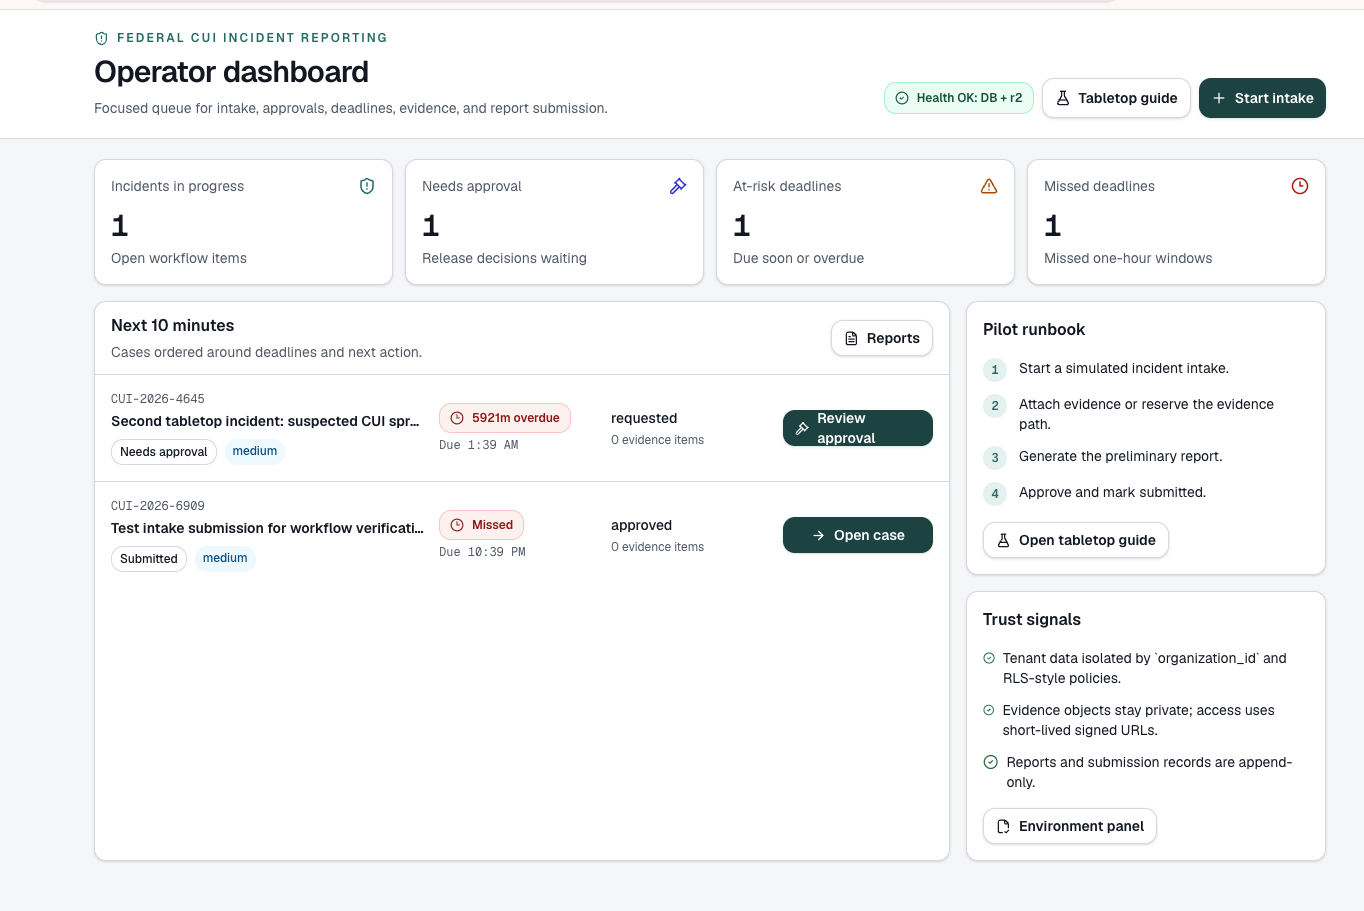
Task: Open the Tabletop guide from the header
Action: click(1116, 98)
